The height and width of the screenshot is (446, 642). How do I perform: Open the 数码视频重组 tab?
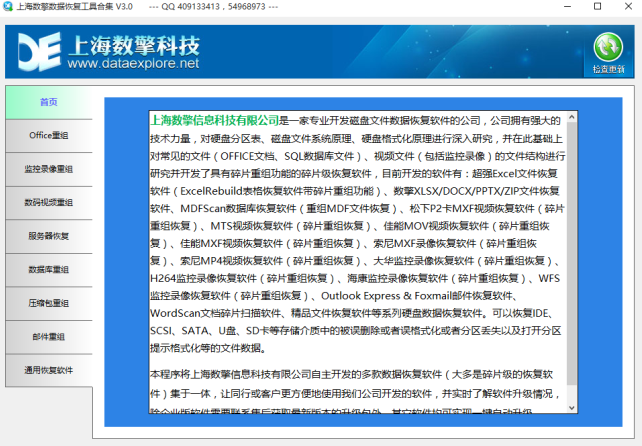(49, 203)
